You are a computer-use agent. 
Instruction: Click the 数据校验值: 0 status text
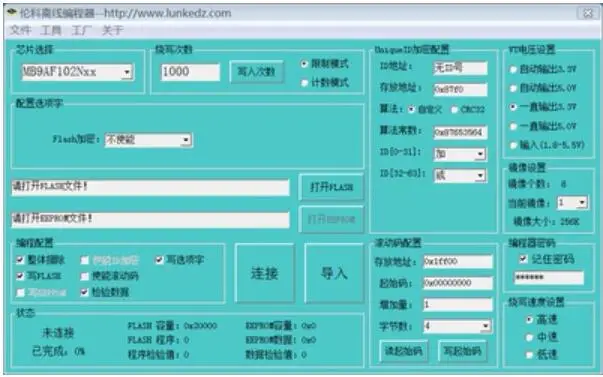276,354
